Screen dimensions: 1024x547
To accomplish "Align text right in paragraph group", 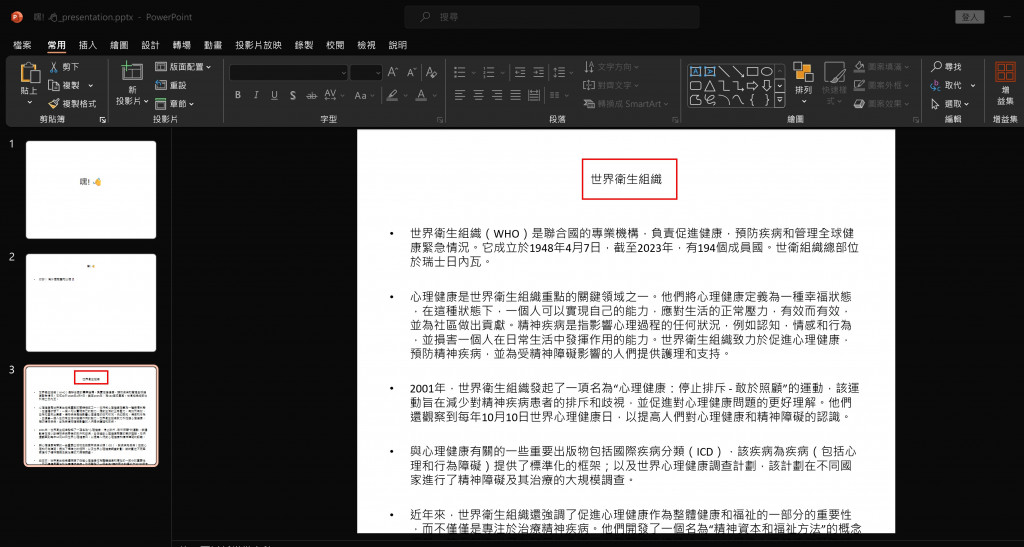I will tap(497, 95).
